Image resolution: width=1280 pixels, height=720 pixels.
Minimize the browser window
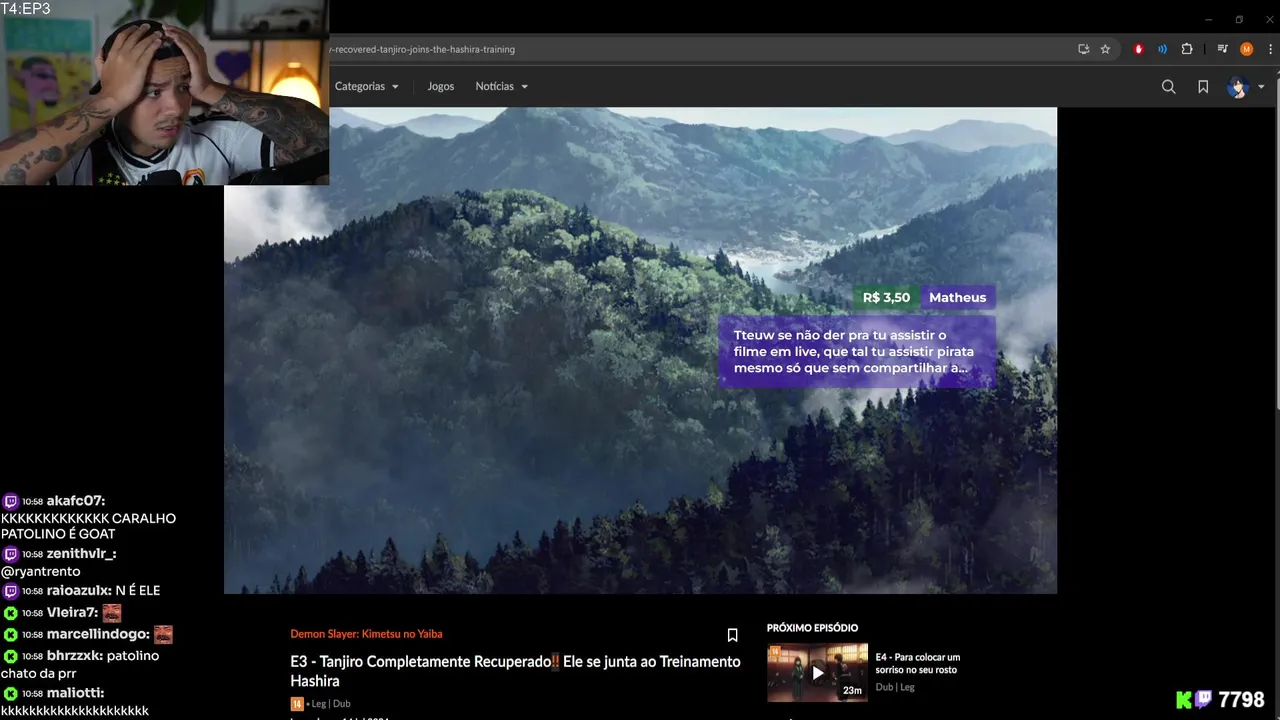[x=1208, y=19]
